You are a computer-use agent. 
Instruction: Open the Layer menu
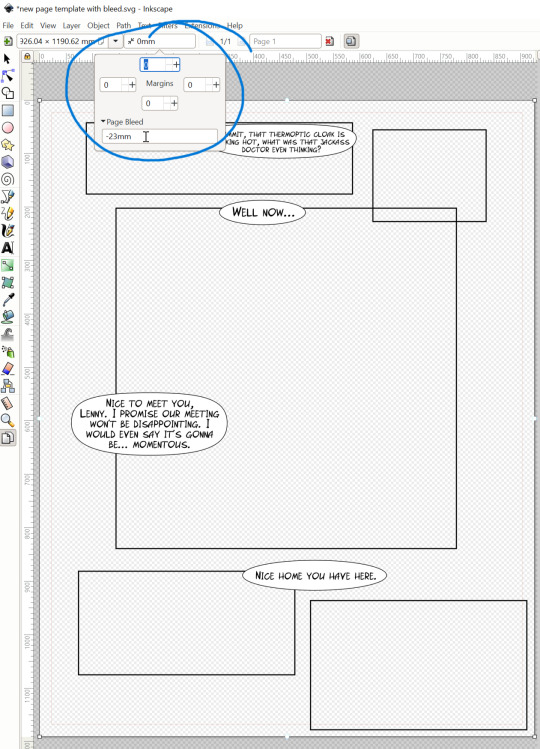pyautogui.click(x=71, y=25)
